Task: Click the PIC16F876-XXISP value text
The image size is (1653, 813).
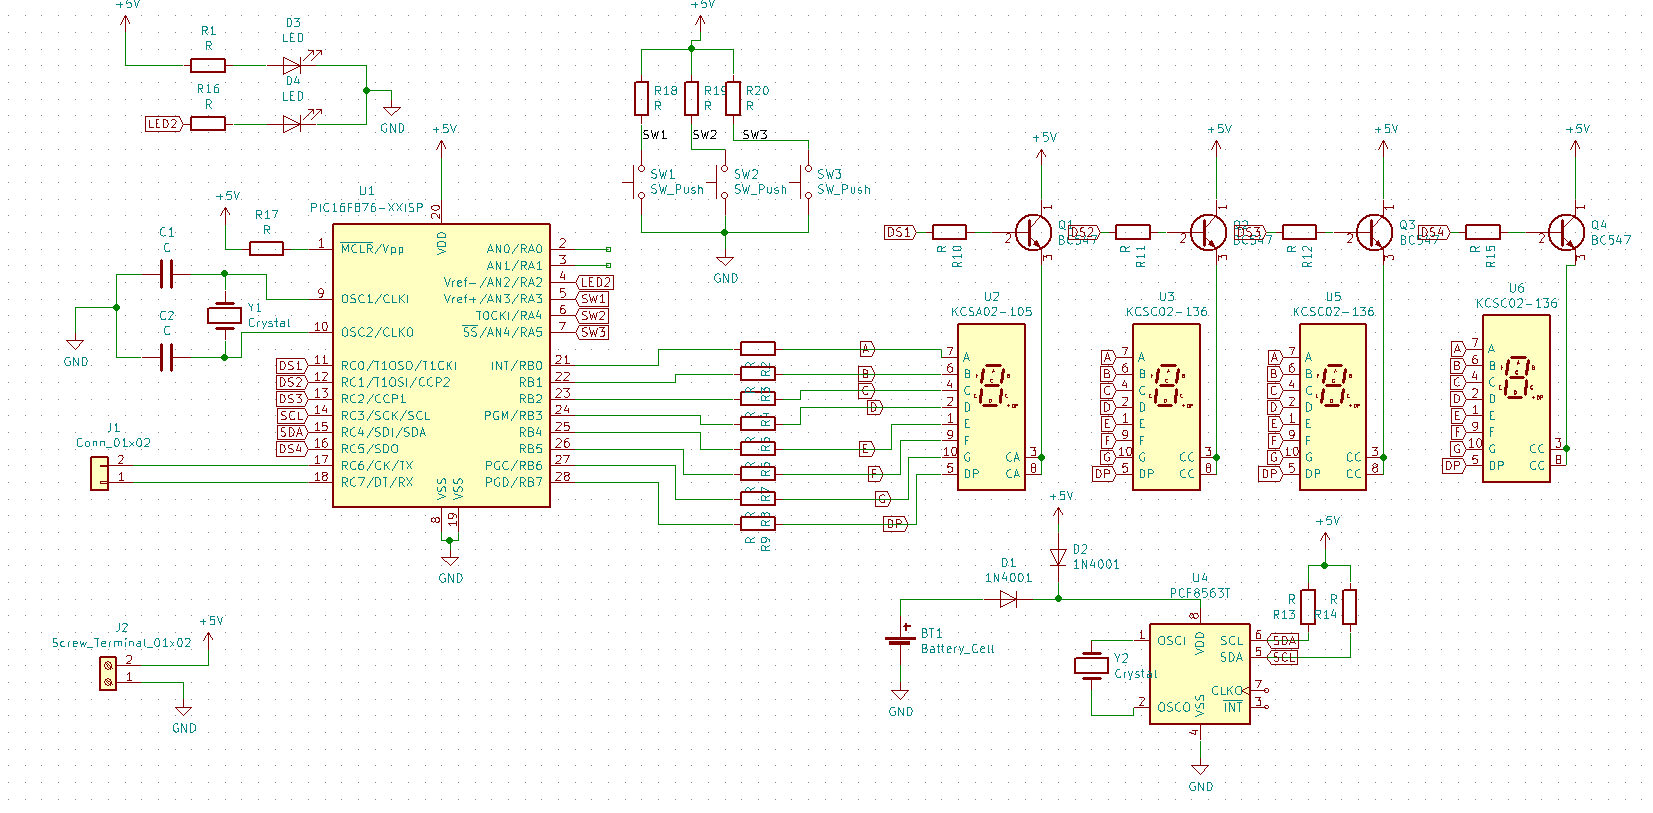Action: coord(367,207)
